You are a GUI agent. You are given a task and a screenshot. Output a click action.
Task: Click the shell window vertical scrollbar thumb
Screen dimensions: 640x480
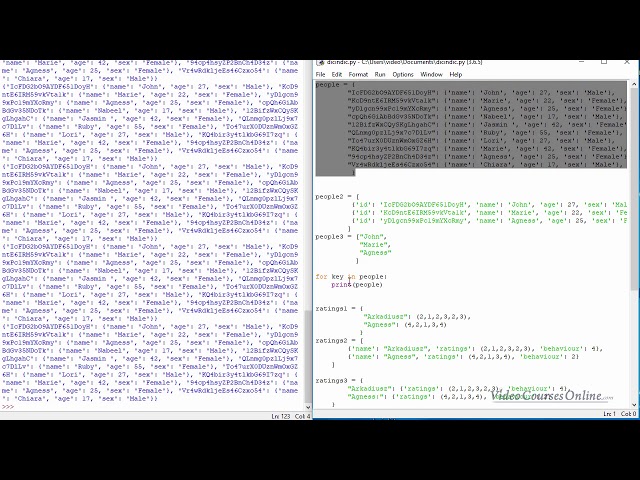308,356
